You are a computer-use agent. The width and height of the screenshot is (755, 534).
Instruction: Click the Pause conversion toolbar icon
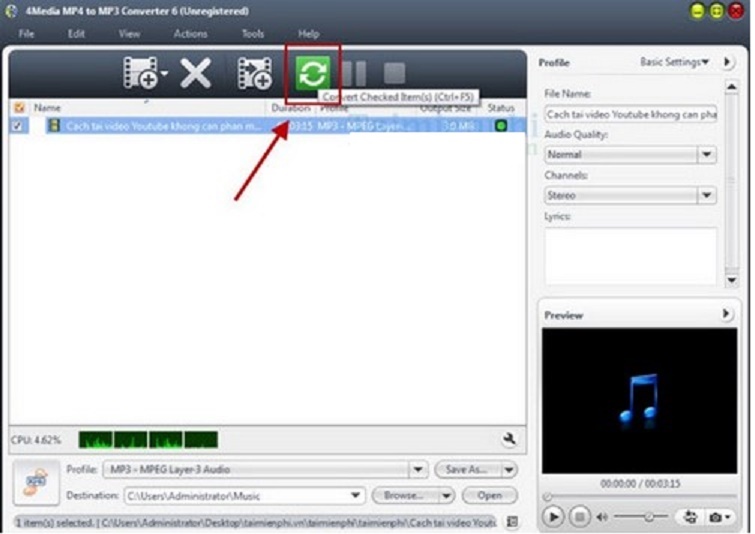[354, 73]
